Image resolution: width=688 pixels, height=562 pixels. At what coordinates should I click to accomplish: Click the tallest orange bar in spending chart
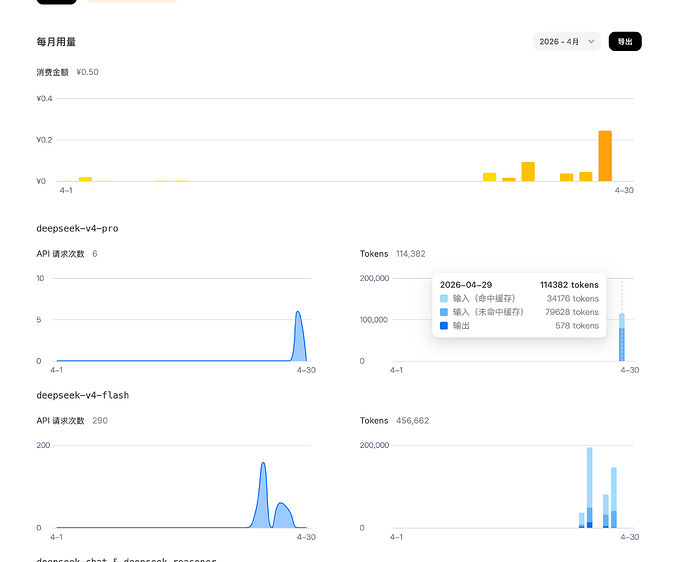point(605,156)
